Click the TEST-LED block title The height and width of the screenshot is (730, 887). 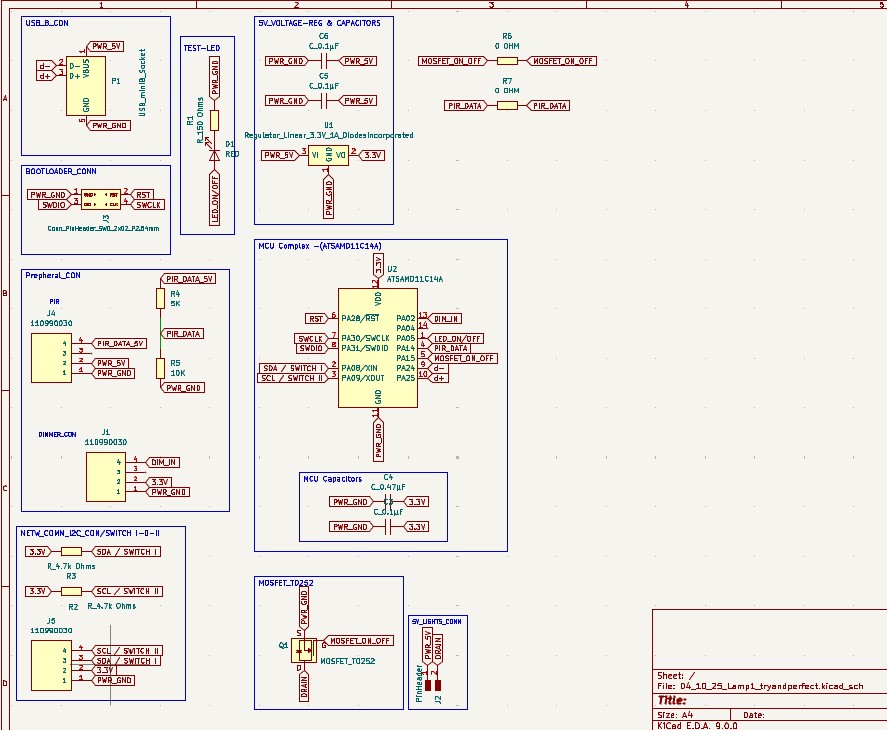(201, 48)
